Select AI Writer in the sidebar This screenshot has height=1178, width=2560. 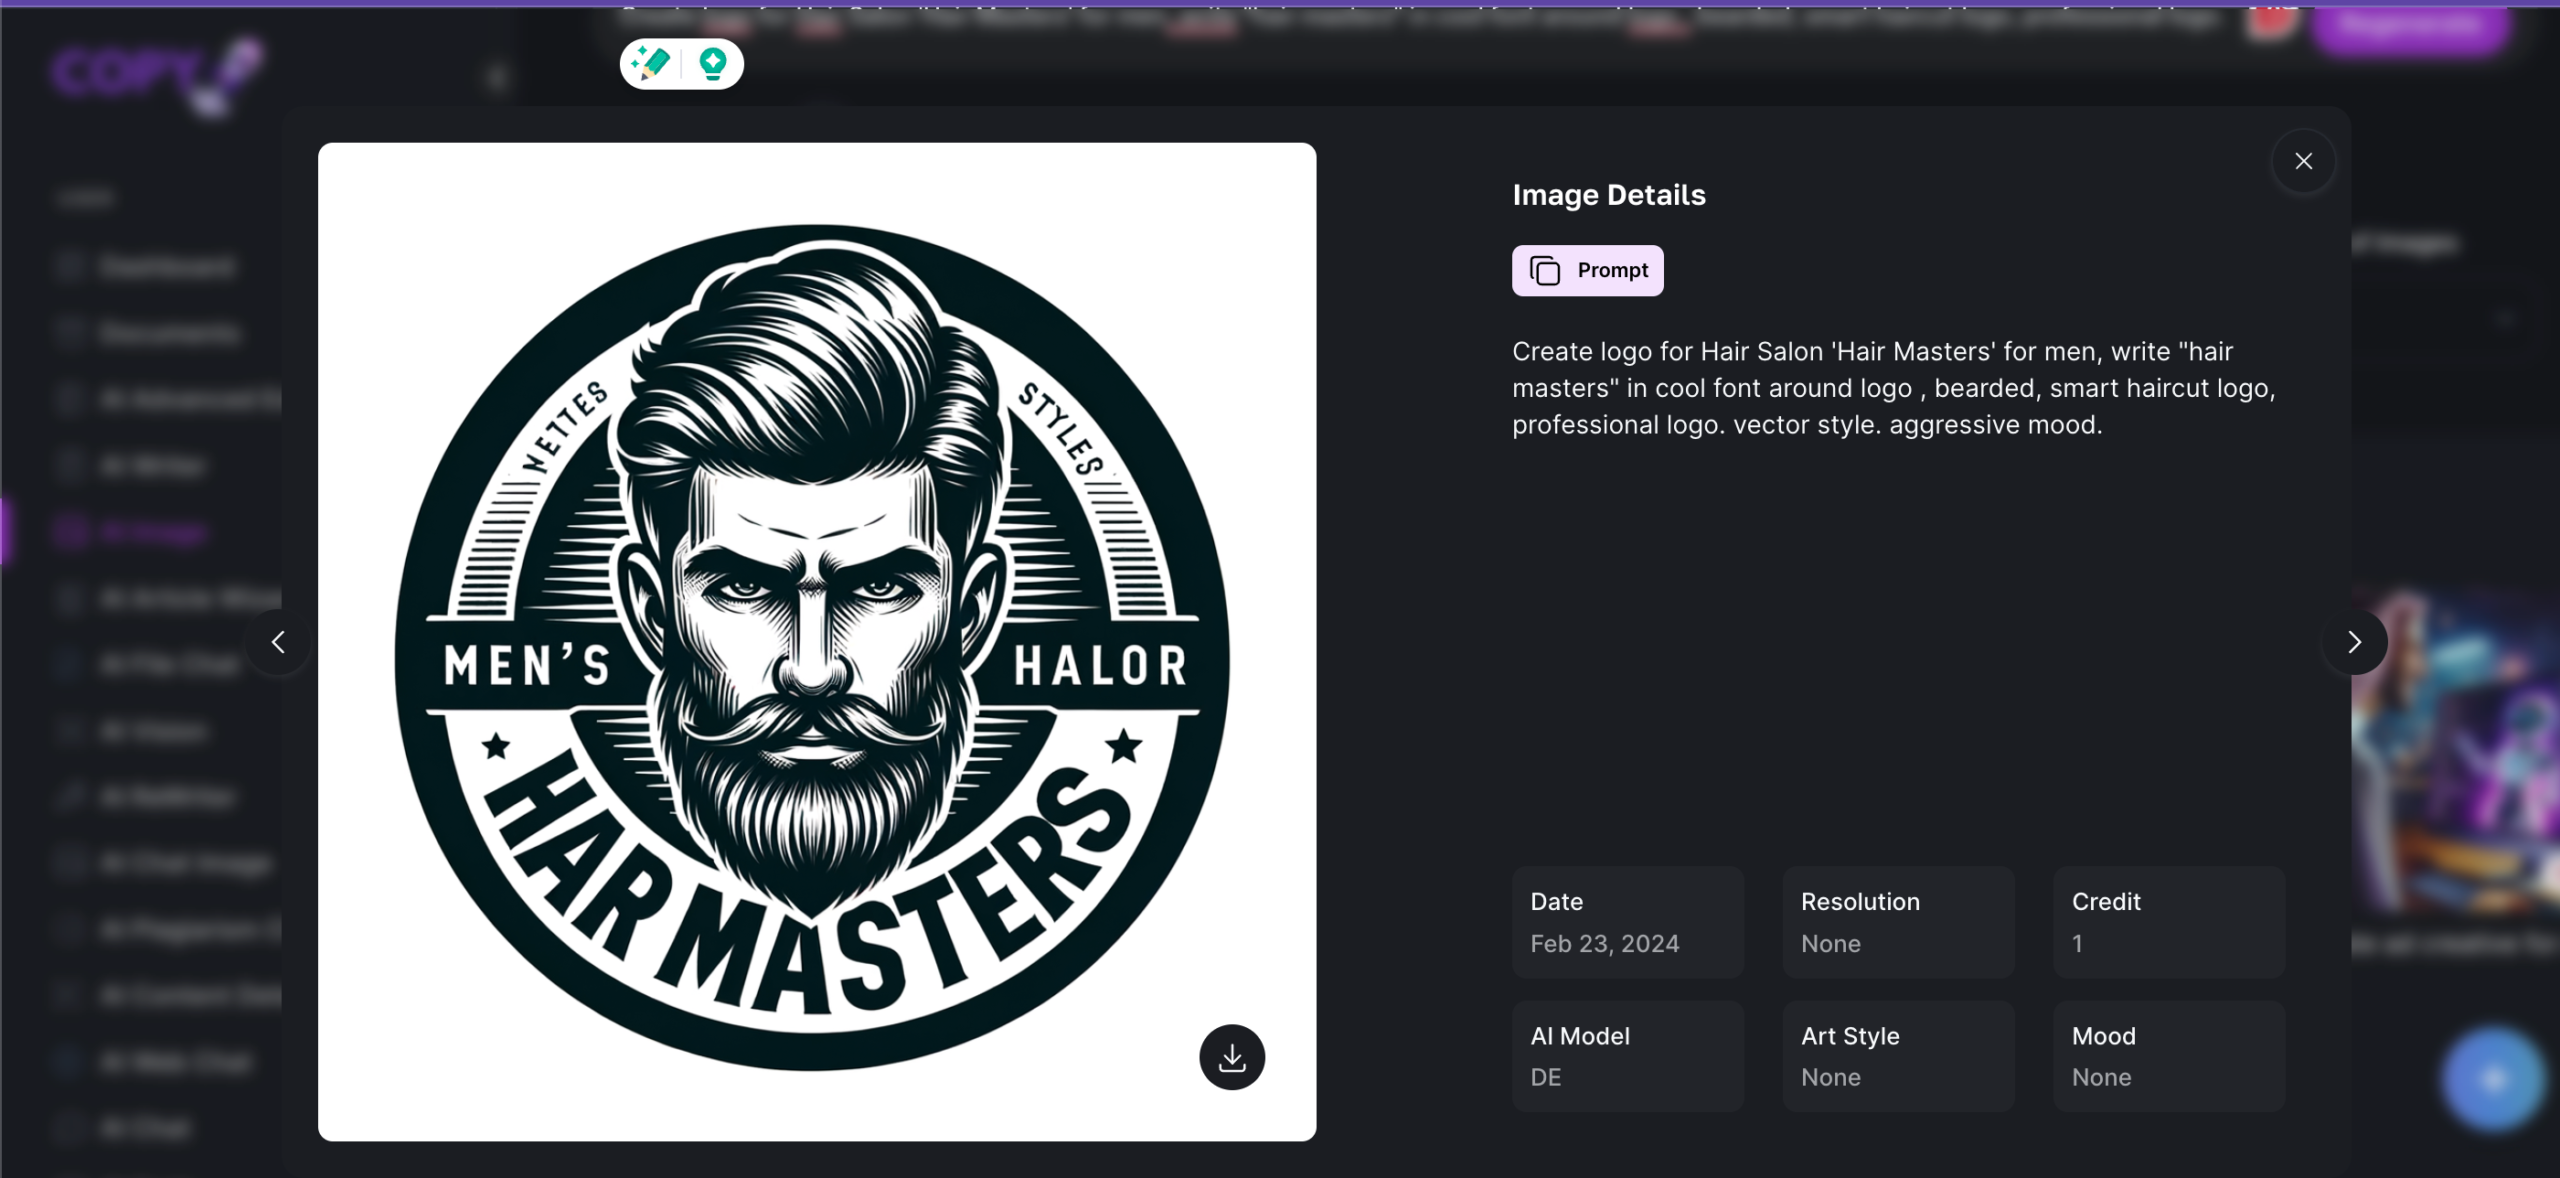point(152,465)
